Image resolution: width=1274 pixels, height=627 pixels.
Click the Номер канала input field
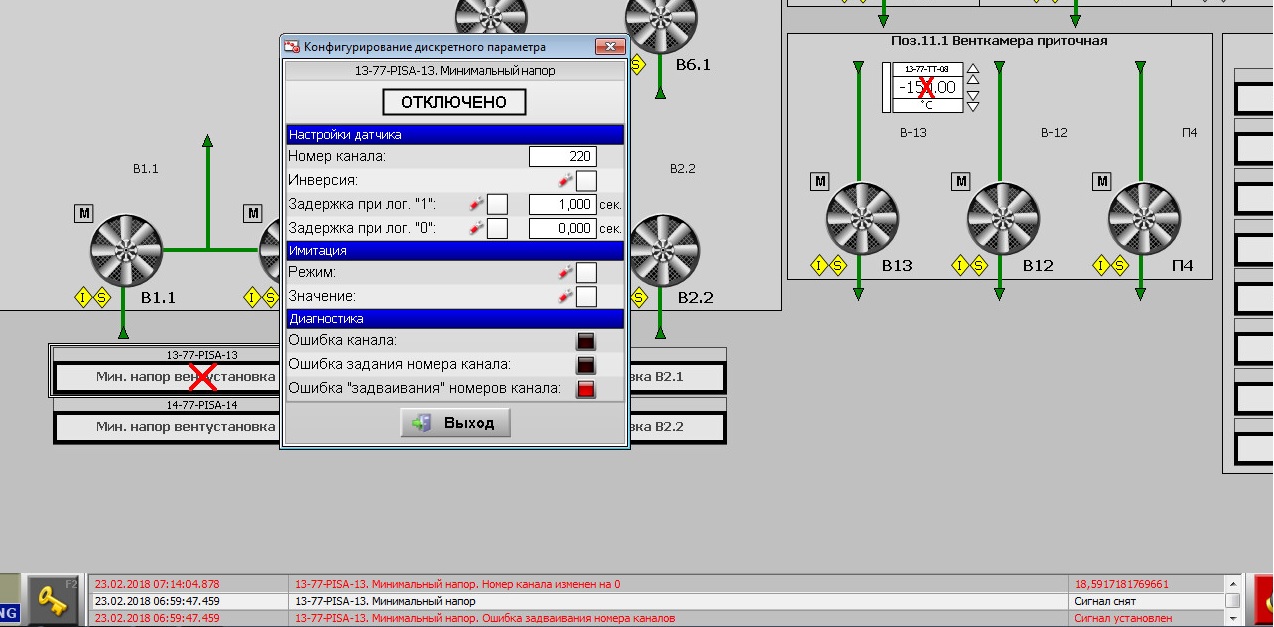(x=562, y=156)
